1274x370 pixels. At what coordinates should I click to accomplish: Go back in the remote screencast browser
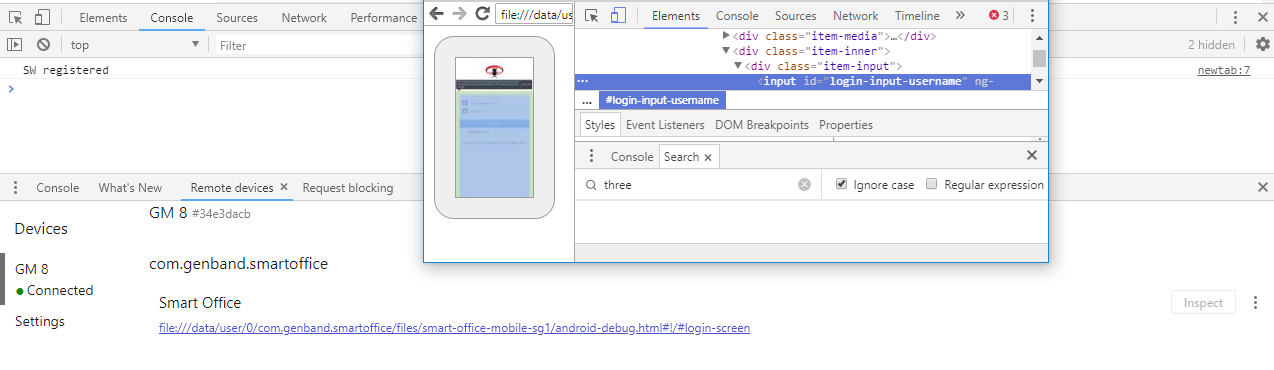point(436,14)
